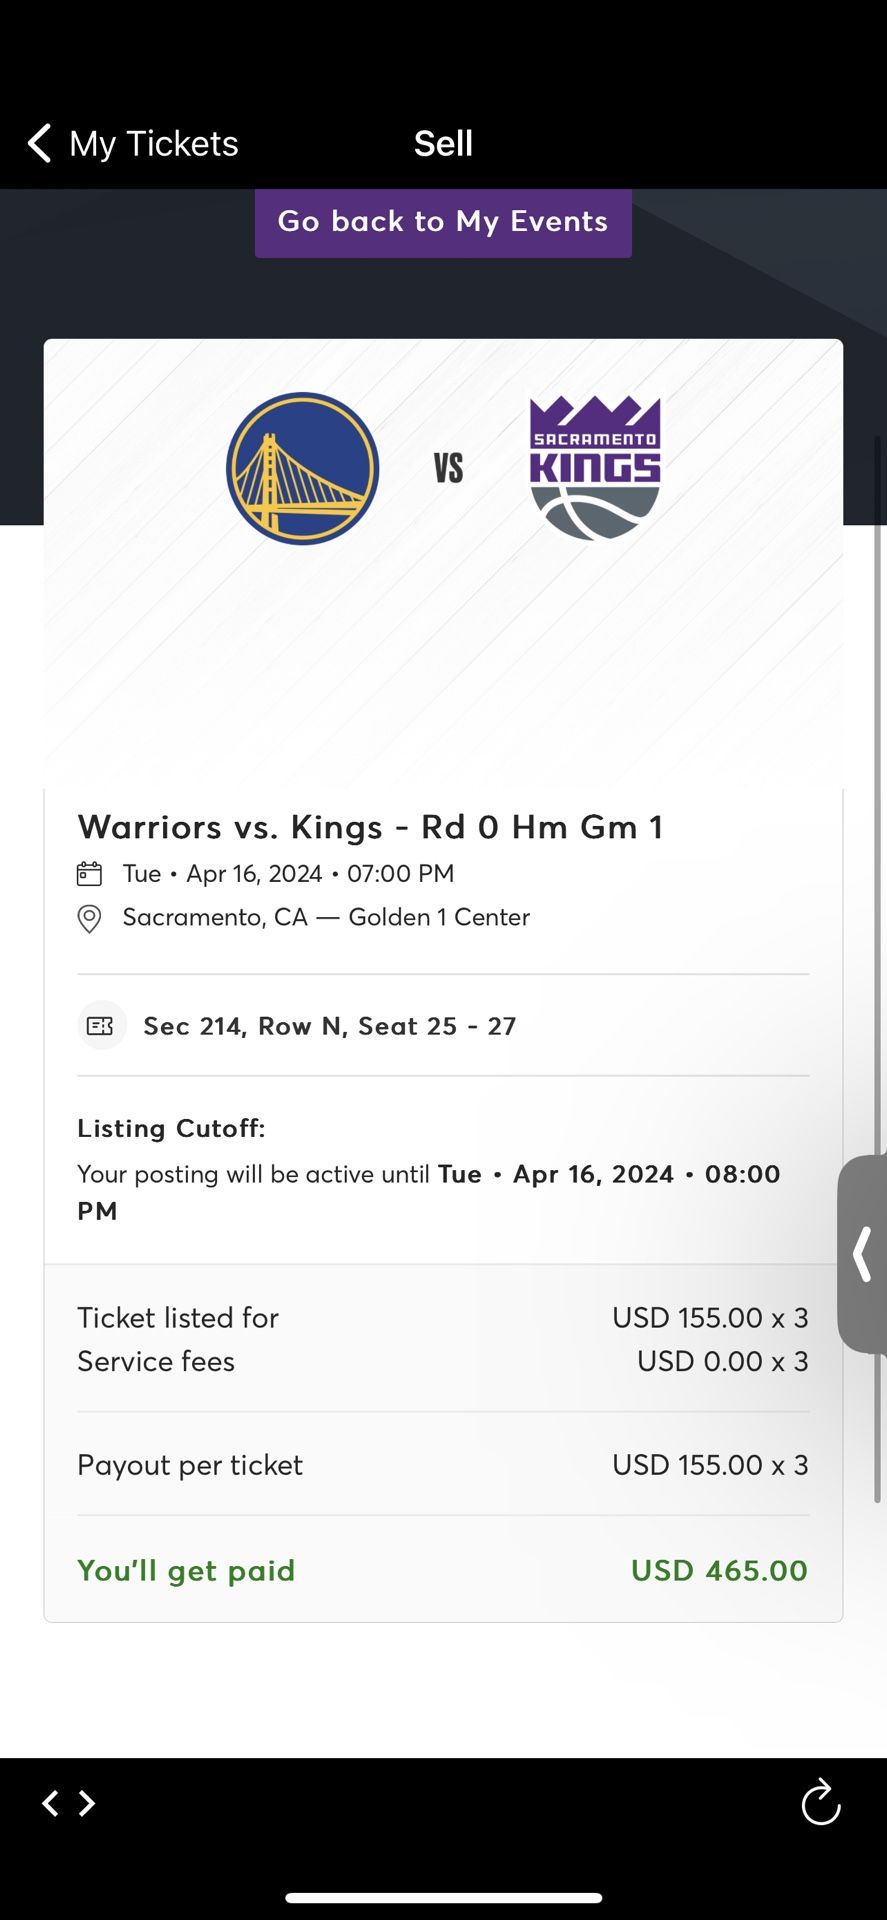Tap the Golden State Warriors logo
This screenshot has width=887, height=1920.
pos(302,468)
